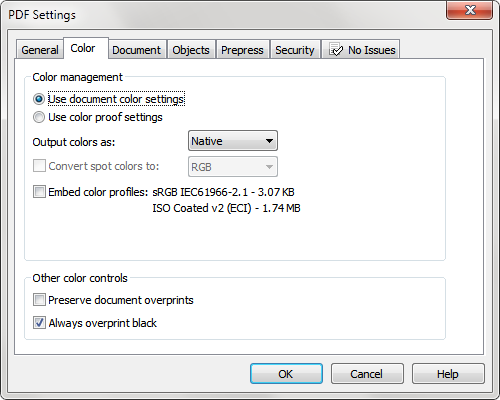The image size is (500, 400).
Task: Open the Security tab
Action: (x=295, y=50)
